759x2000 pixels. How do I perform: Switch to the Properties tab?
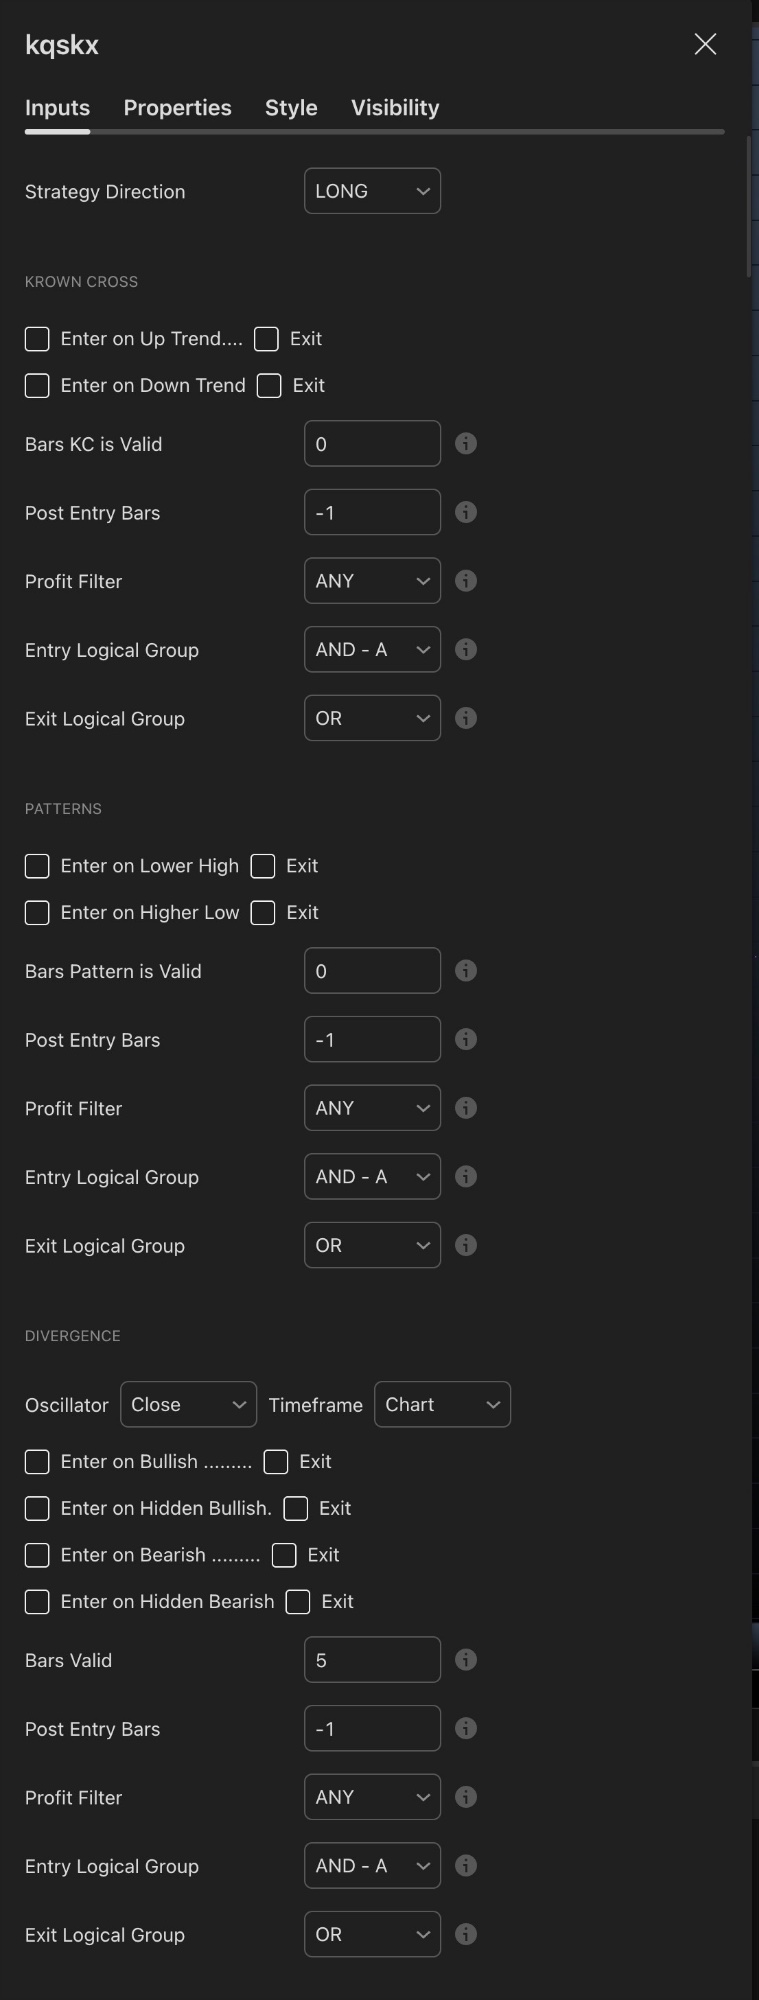(x=177, y=108)
